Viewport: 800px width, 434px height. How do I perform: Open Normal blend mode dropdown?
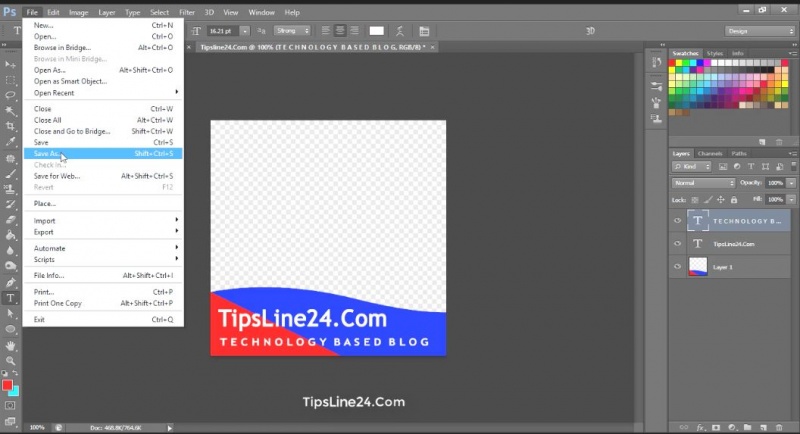pos(703,183)
